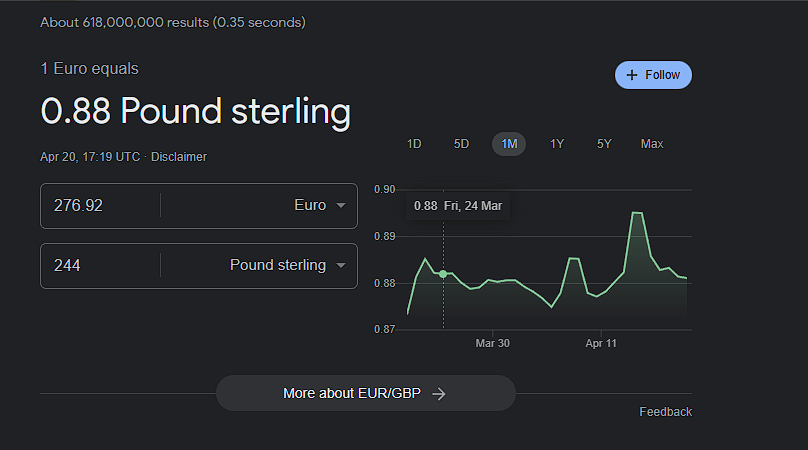Select the 1M chart range

coord(509,144)
